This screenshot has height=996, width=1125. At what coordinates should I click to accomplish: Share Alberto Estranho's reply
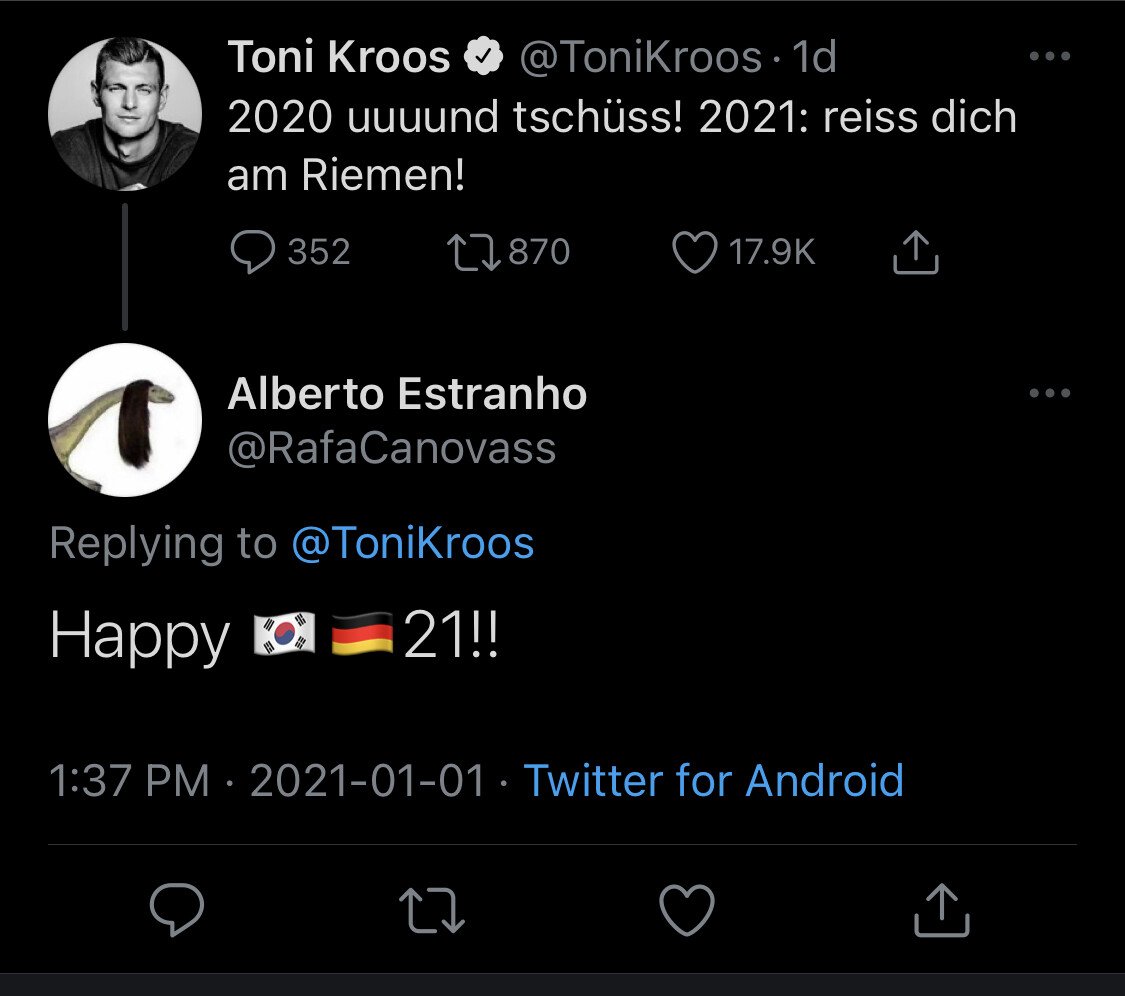942,911
